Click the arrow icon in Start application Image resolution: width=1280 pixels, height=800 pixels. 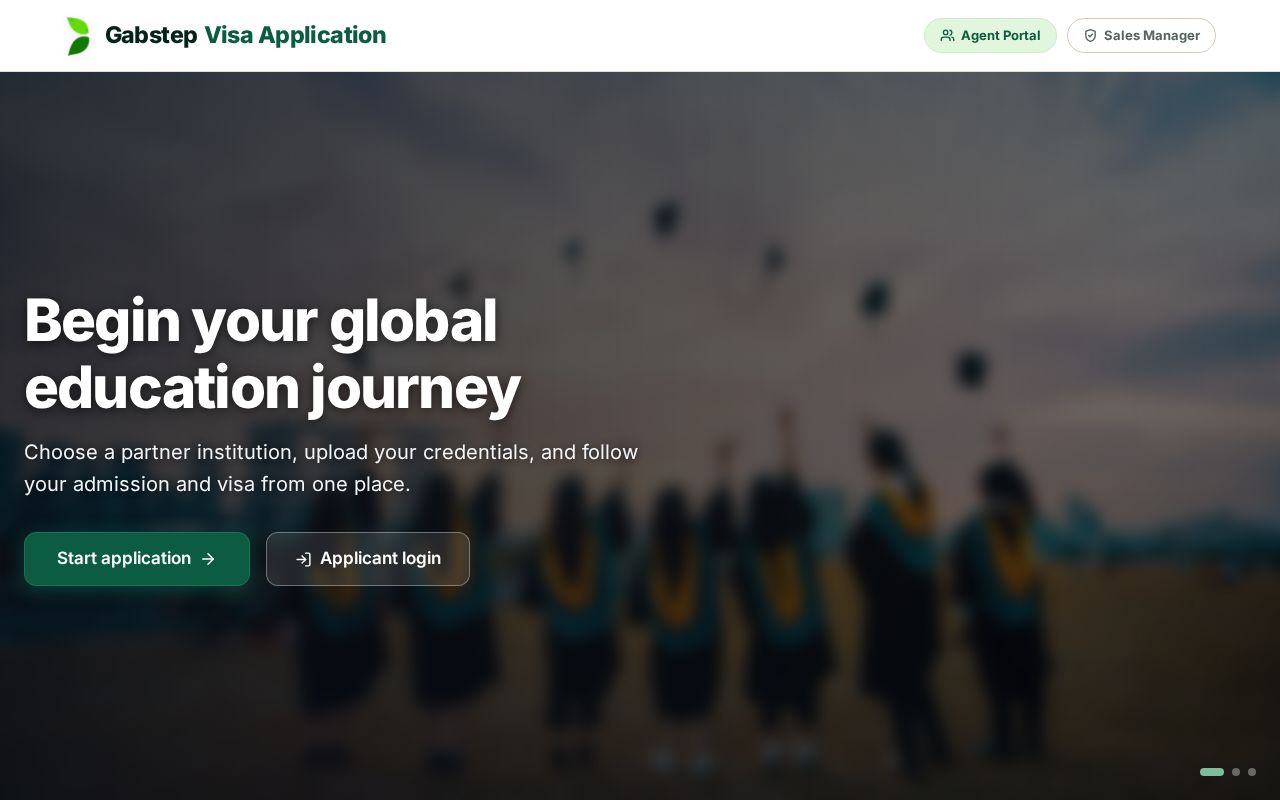208,559
